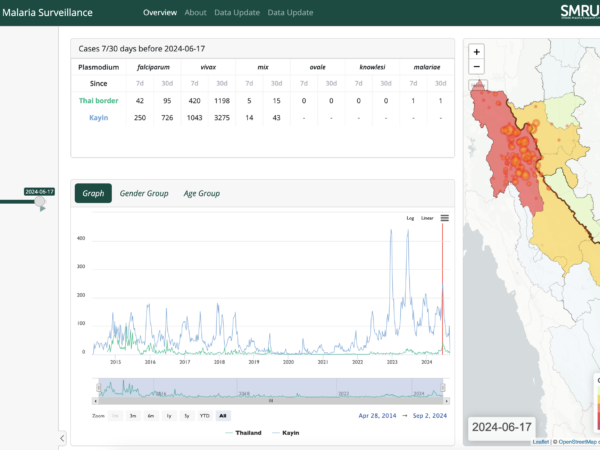
Task: Open the chart hamburger context menu
Action: (x=444, y=218)
